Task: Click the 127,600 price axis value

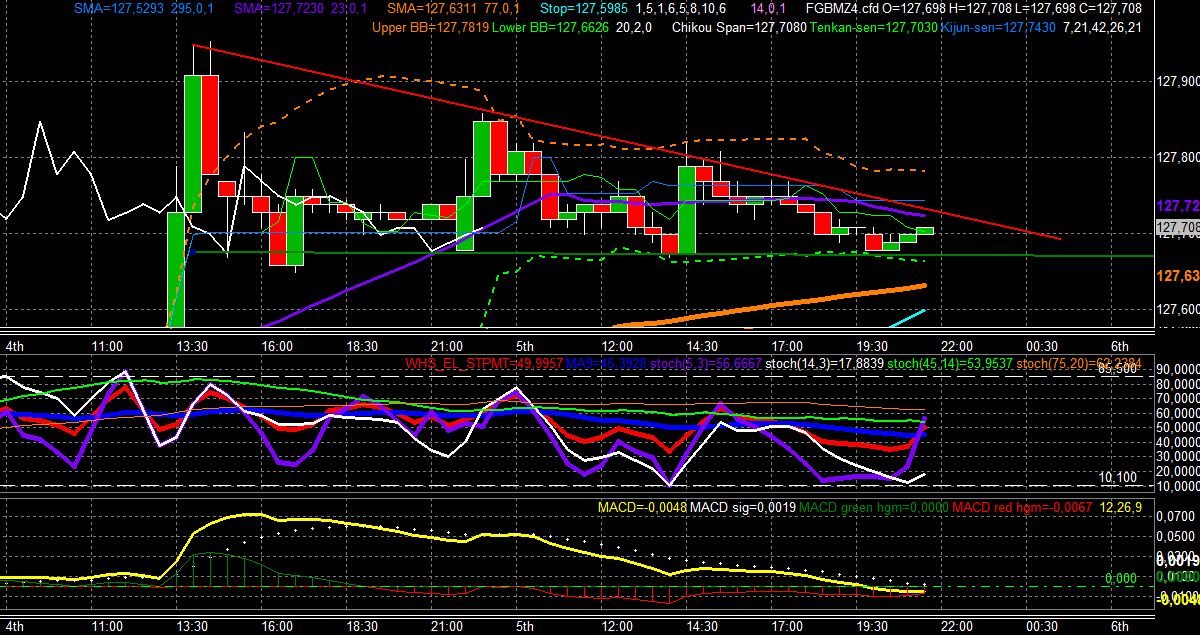Action: pos(1177,309)
